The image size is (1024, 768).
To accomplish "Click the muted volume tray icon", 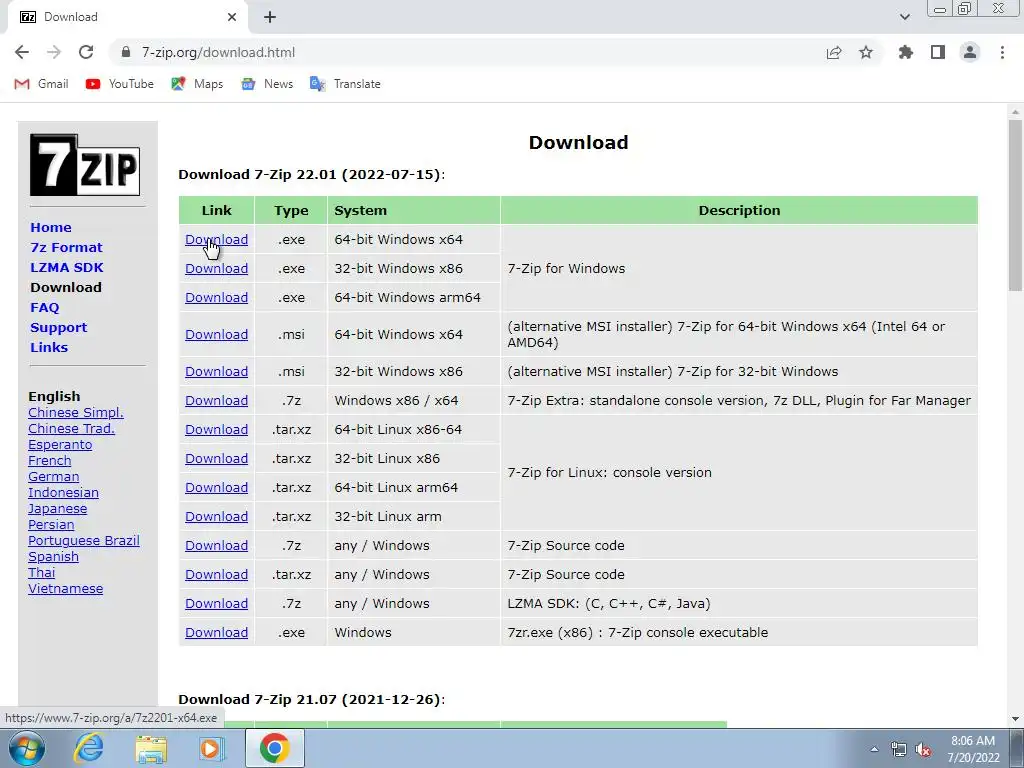I will tap(923, 749).
